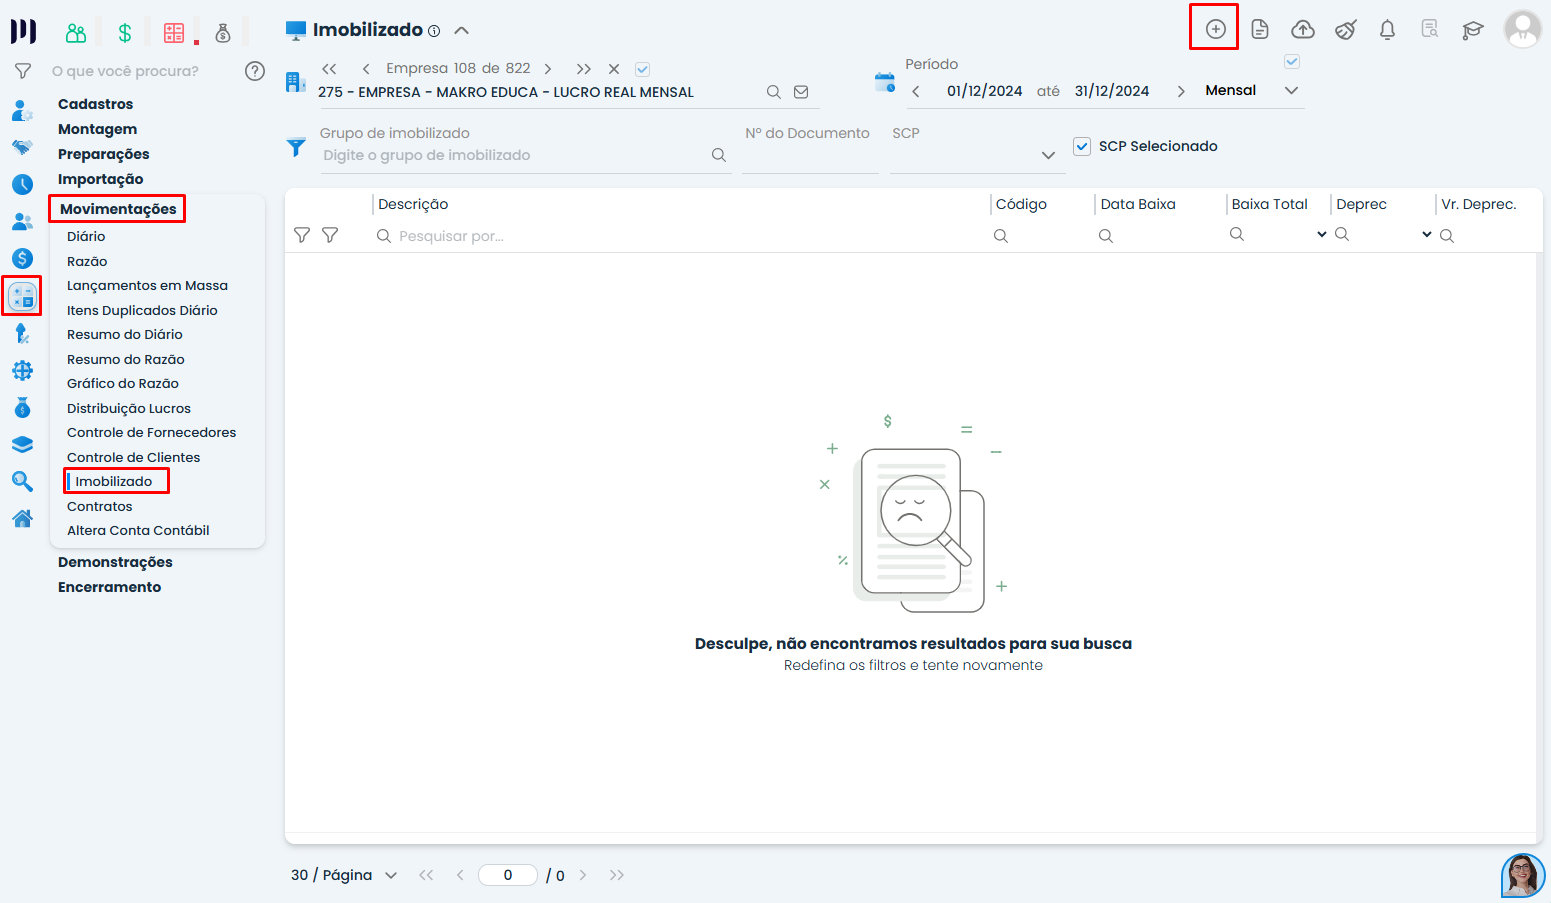The image size is (1551, 903).
Task: Click the search icon beside company name
Action: (x=774, y=92)
